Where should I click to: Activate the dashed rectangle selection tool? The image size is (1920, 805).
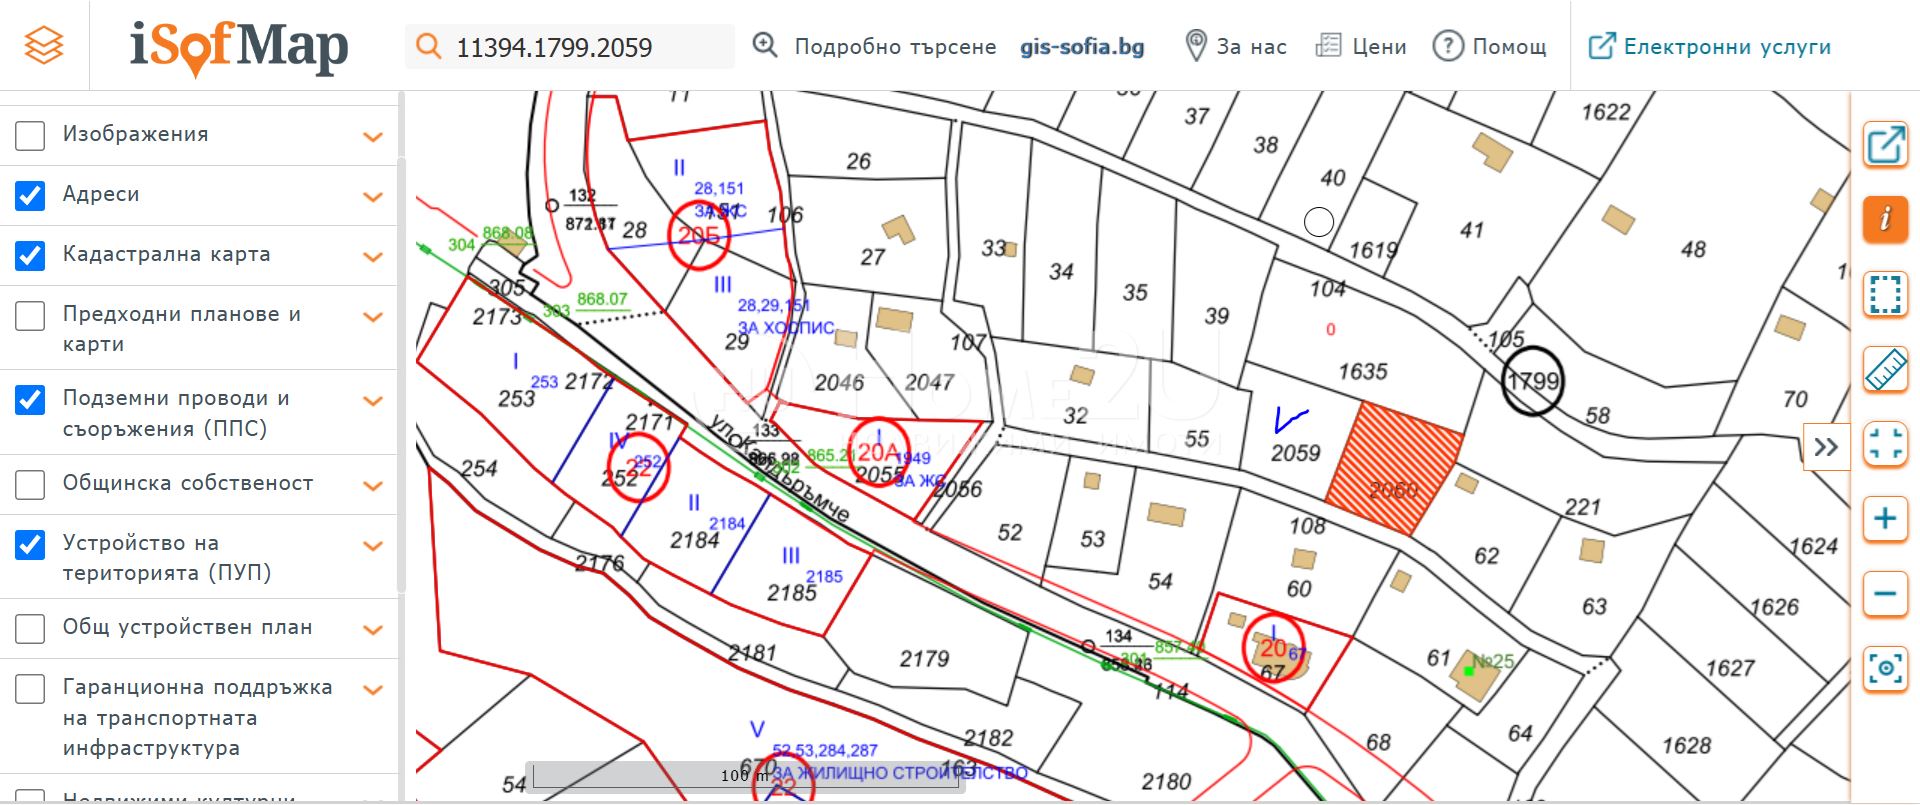click(x=1885, y=295)
